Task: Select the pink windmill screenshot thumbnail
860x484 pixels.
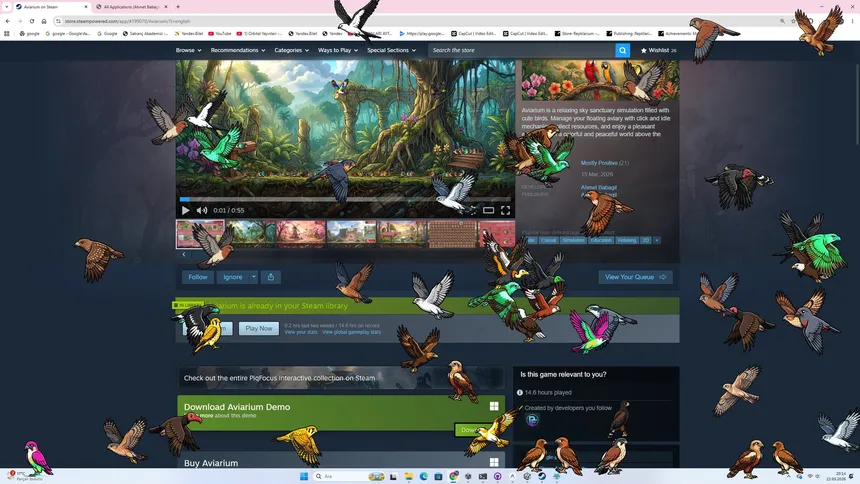Action: click(301, 234)
